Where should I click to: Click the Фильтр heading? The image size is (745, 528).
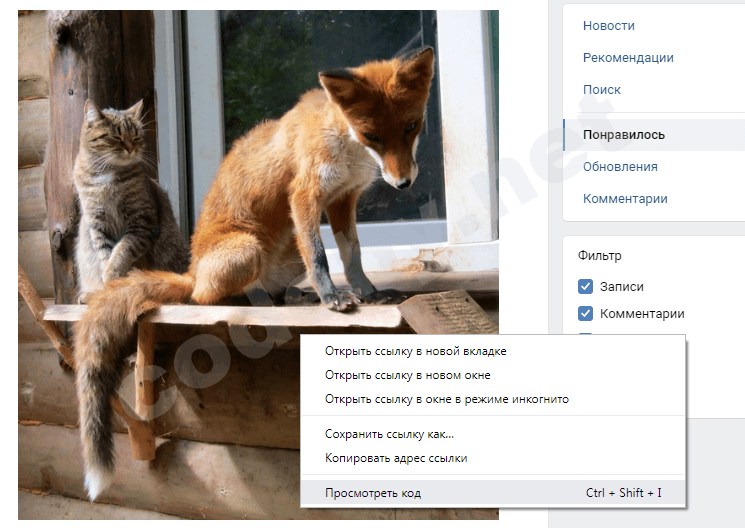click(599, 255)
